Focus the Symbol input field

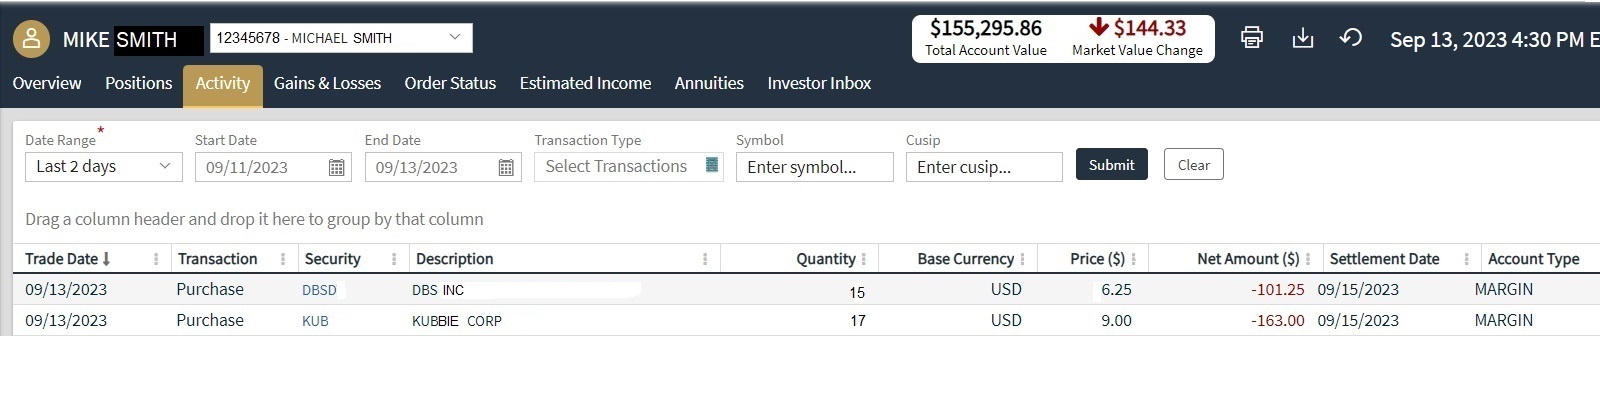tap(814, 167)
